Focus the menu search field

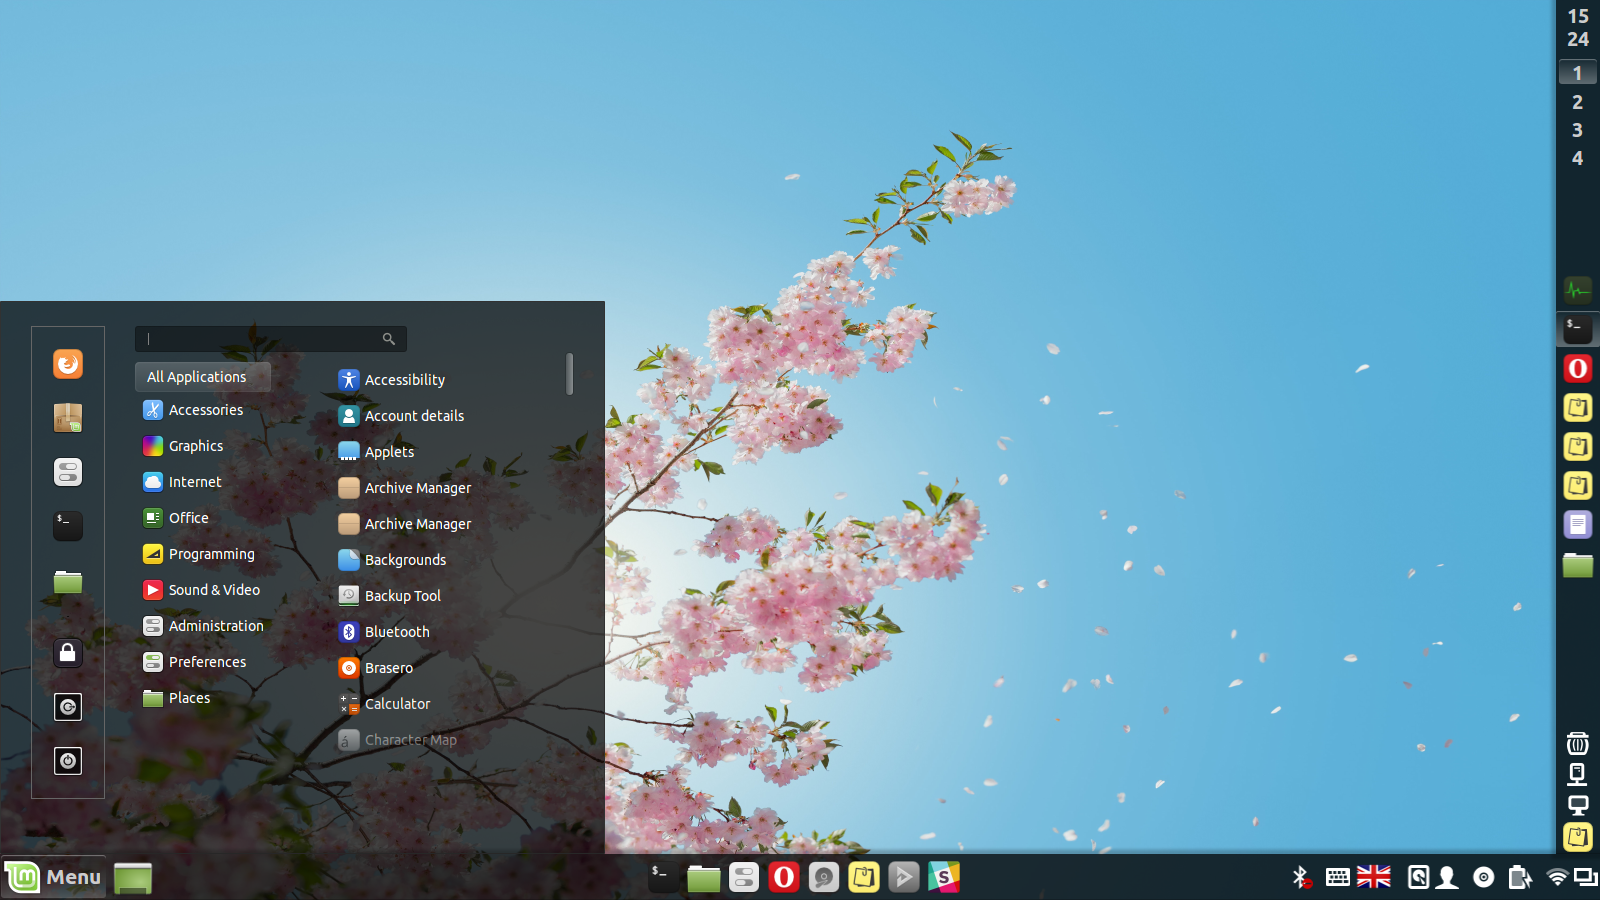[x=270, y=339]
